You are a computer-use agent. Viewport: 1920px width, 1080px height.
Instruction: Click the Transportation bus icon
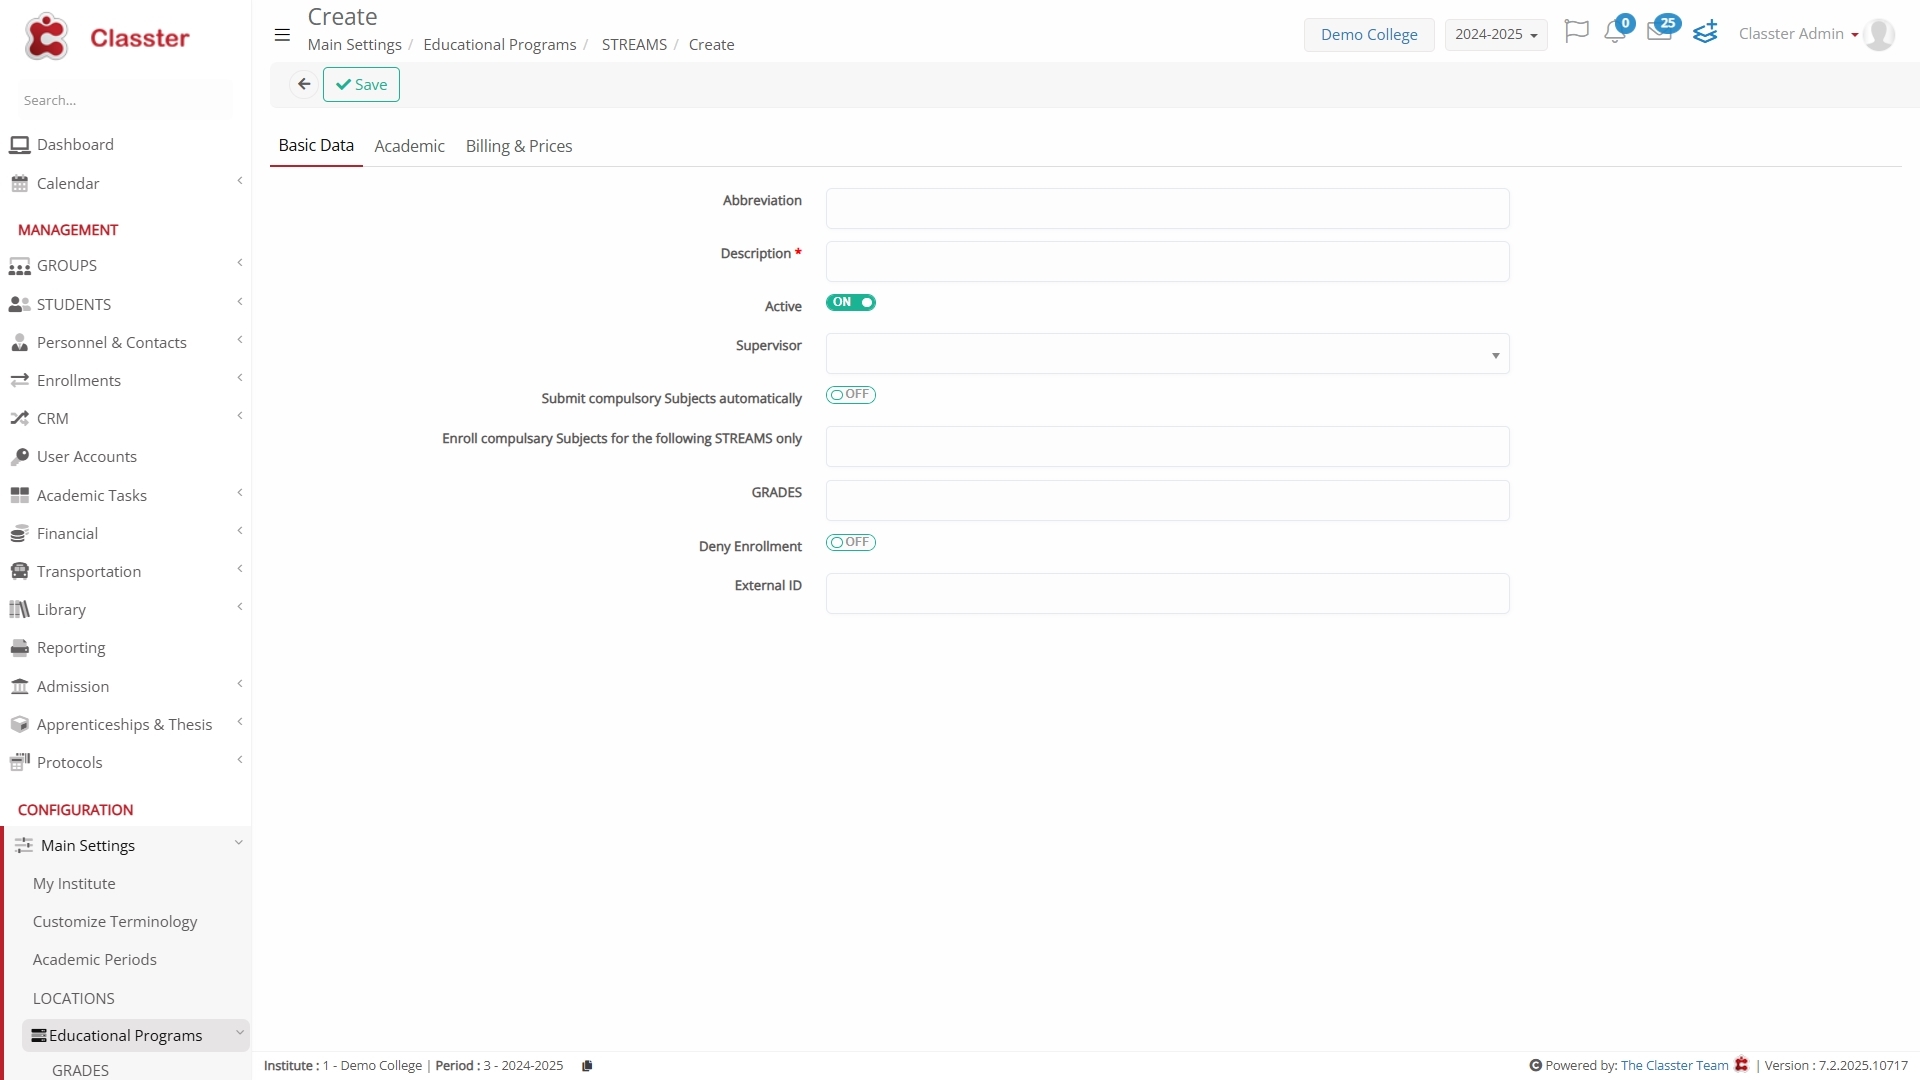tap(19, 571)
